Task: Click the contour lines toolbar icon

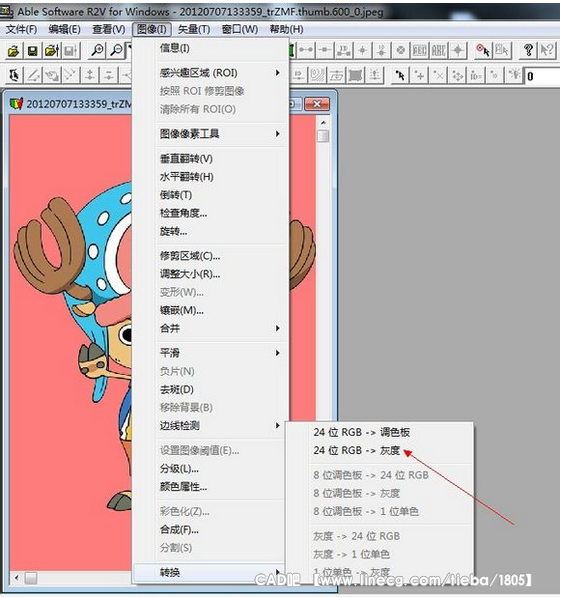Action: point(317,75)
